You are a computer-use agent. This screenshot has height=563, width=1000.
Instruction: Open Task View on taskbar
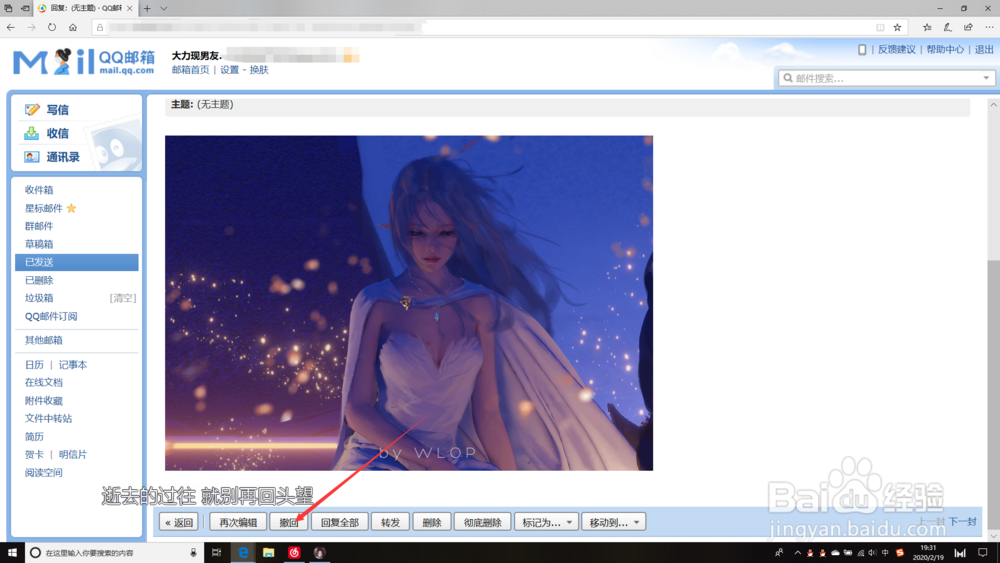(216, 553)
